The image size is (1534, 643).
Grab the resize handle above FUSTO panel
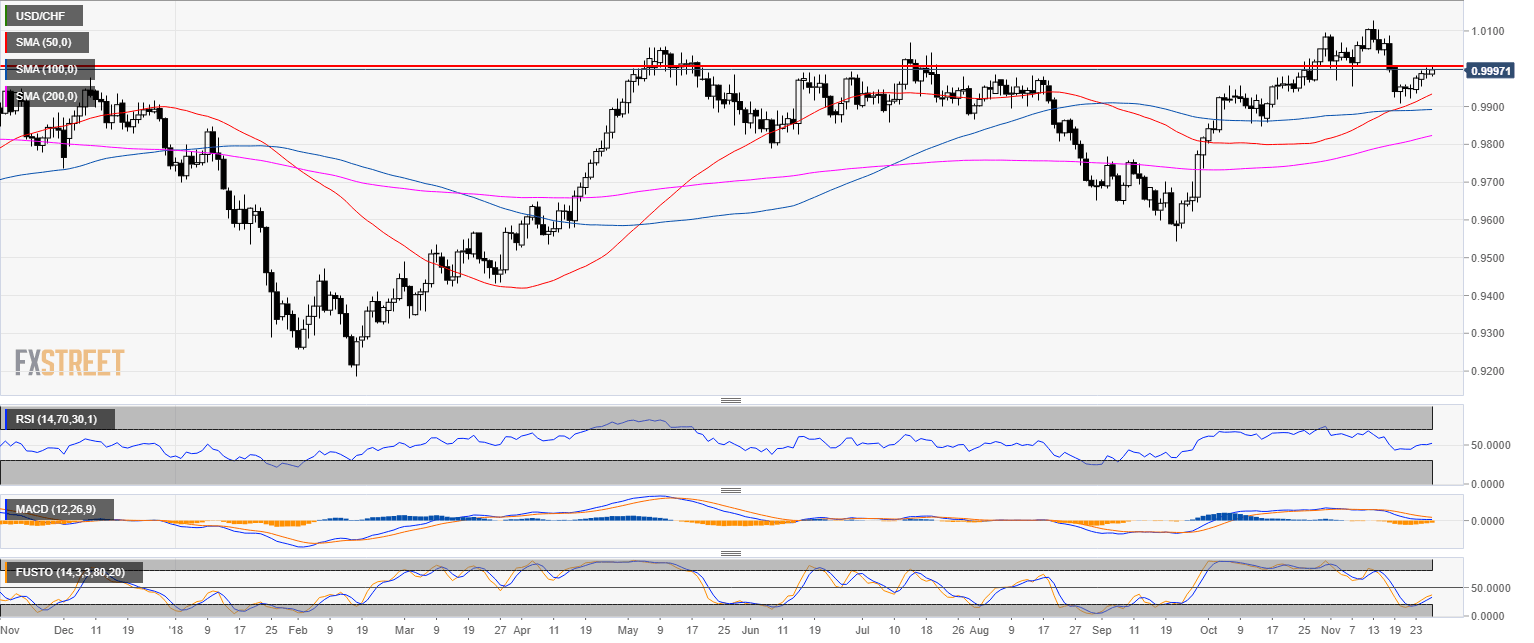(731, 553)
